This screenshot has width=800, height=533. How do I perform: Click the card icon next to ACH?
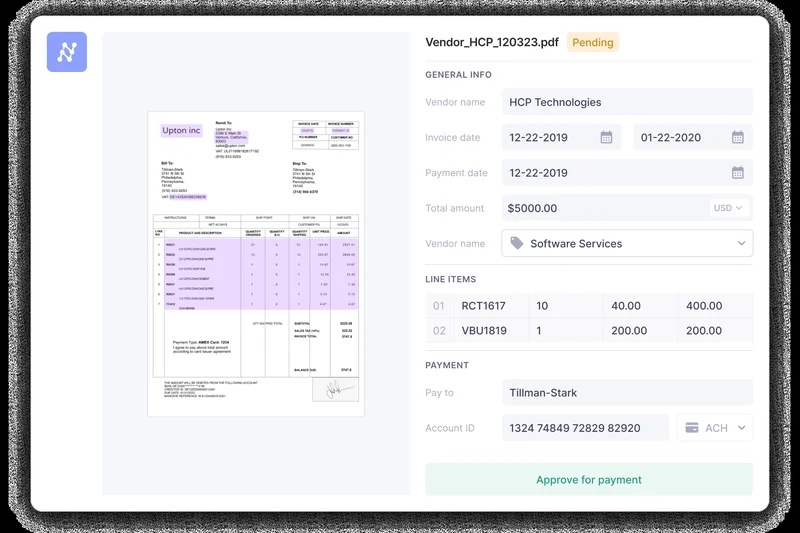(691, 428)
